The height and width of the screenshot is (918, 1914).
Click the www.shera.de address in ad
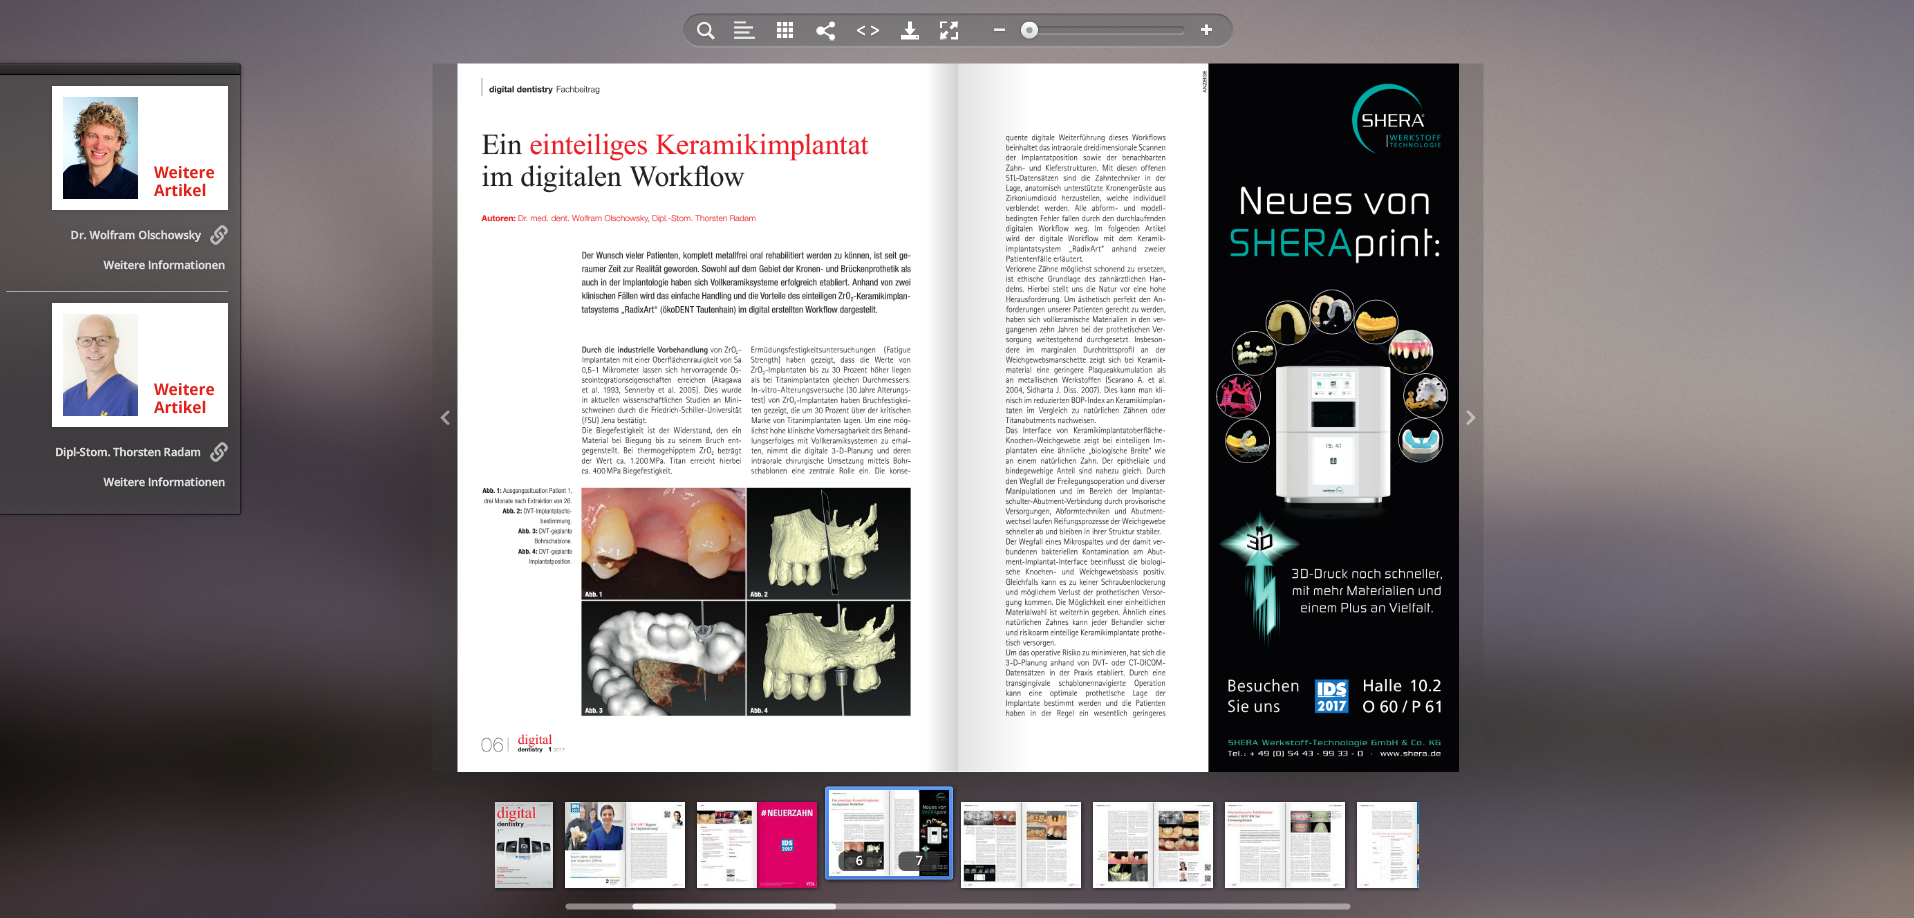coord(1410,754)
